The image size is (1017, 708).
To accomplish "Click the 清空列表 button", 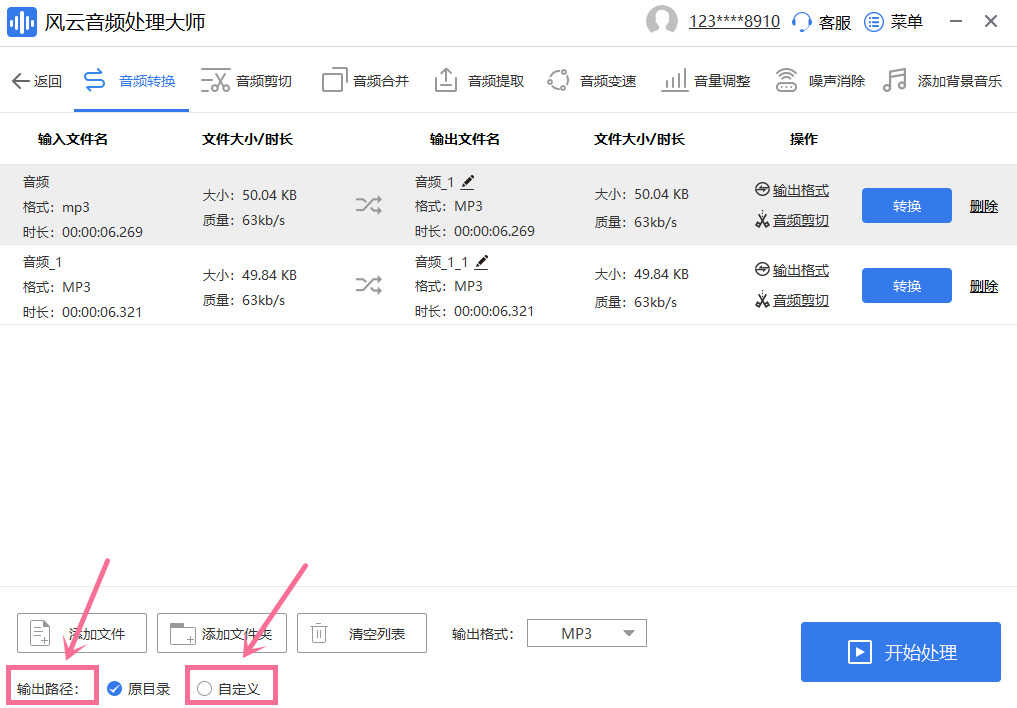I will (x=362, y=633).
